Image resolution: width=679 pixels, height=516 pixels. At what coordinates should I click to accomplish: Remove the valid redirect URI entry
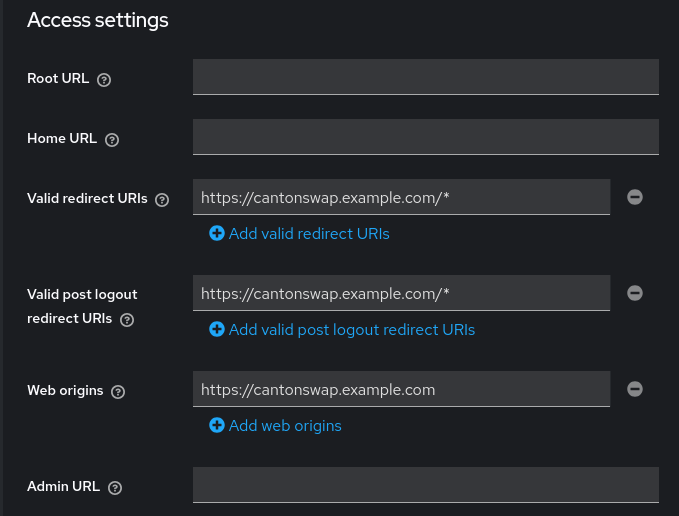tap(635, 197)
